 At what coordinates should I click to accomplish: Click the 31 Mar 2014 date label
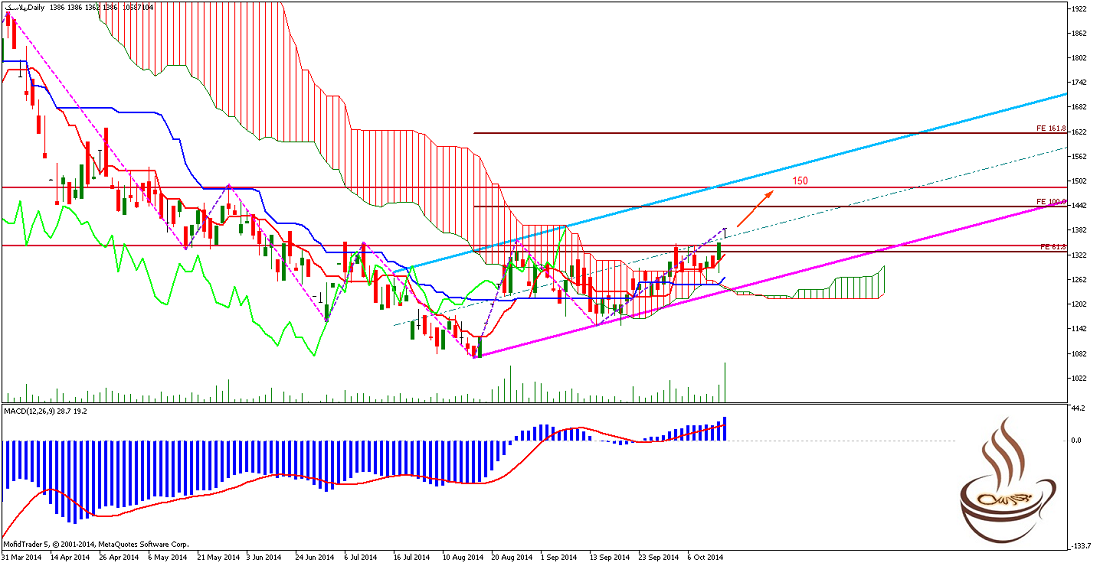(x=23, y=556)
